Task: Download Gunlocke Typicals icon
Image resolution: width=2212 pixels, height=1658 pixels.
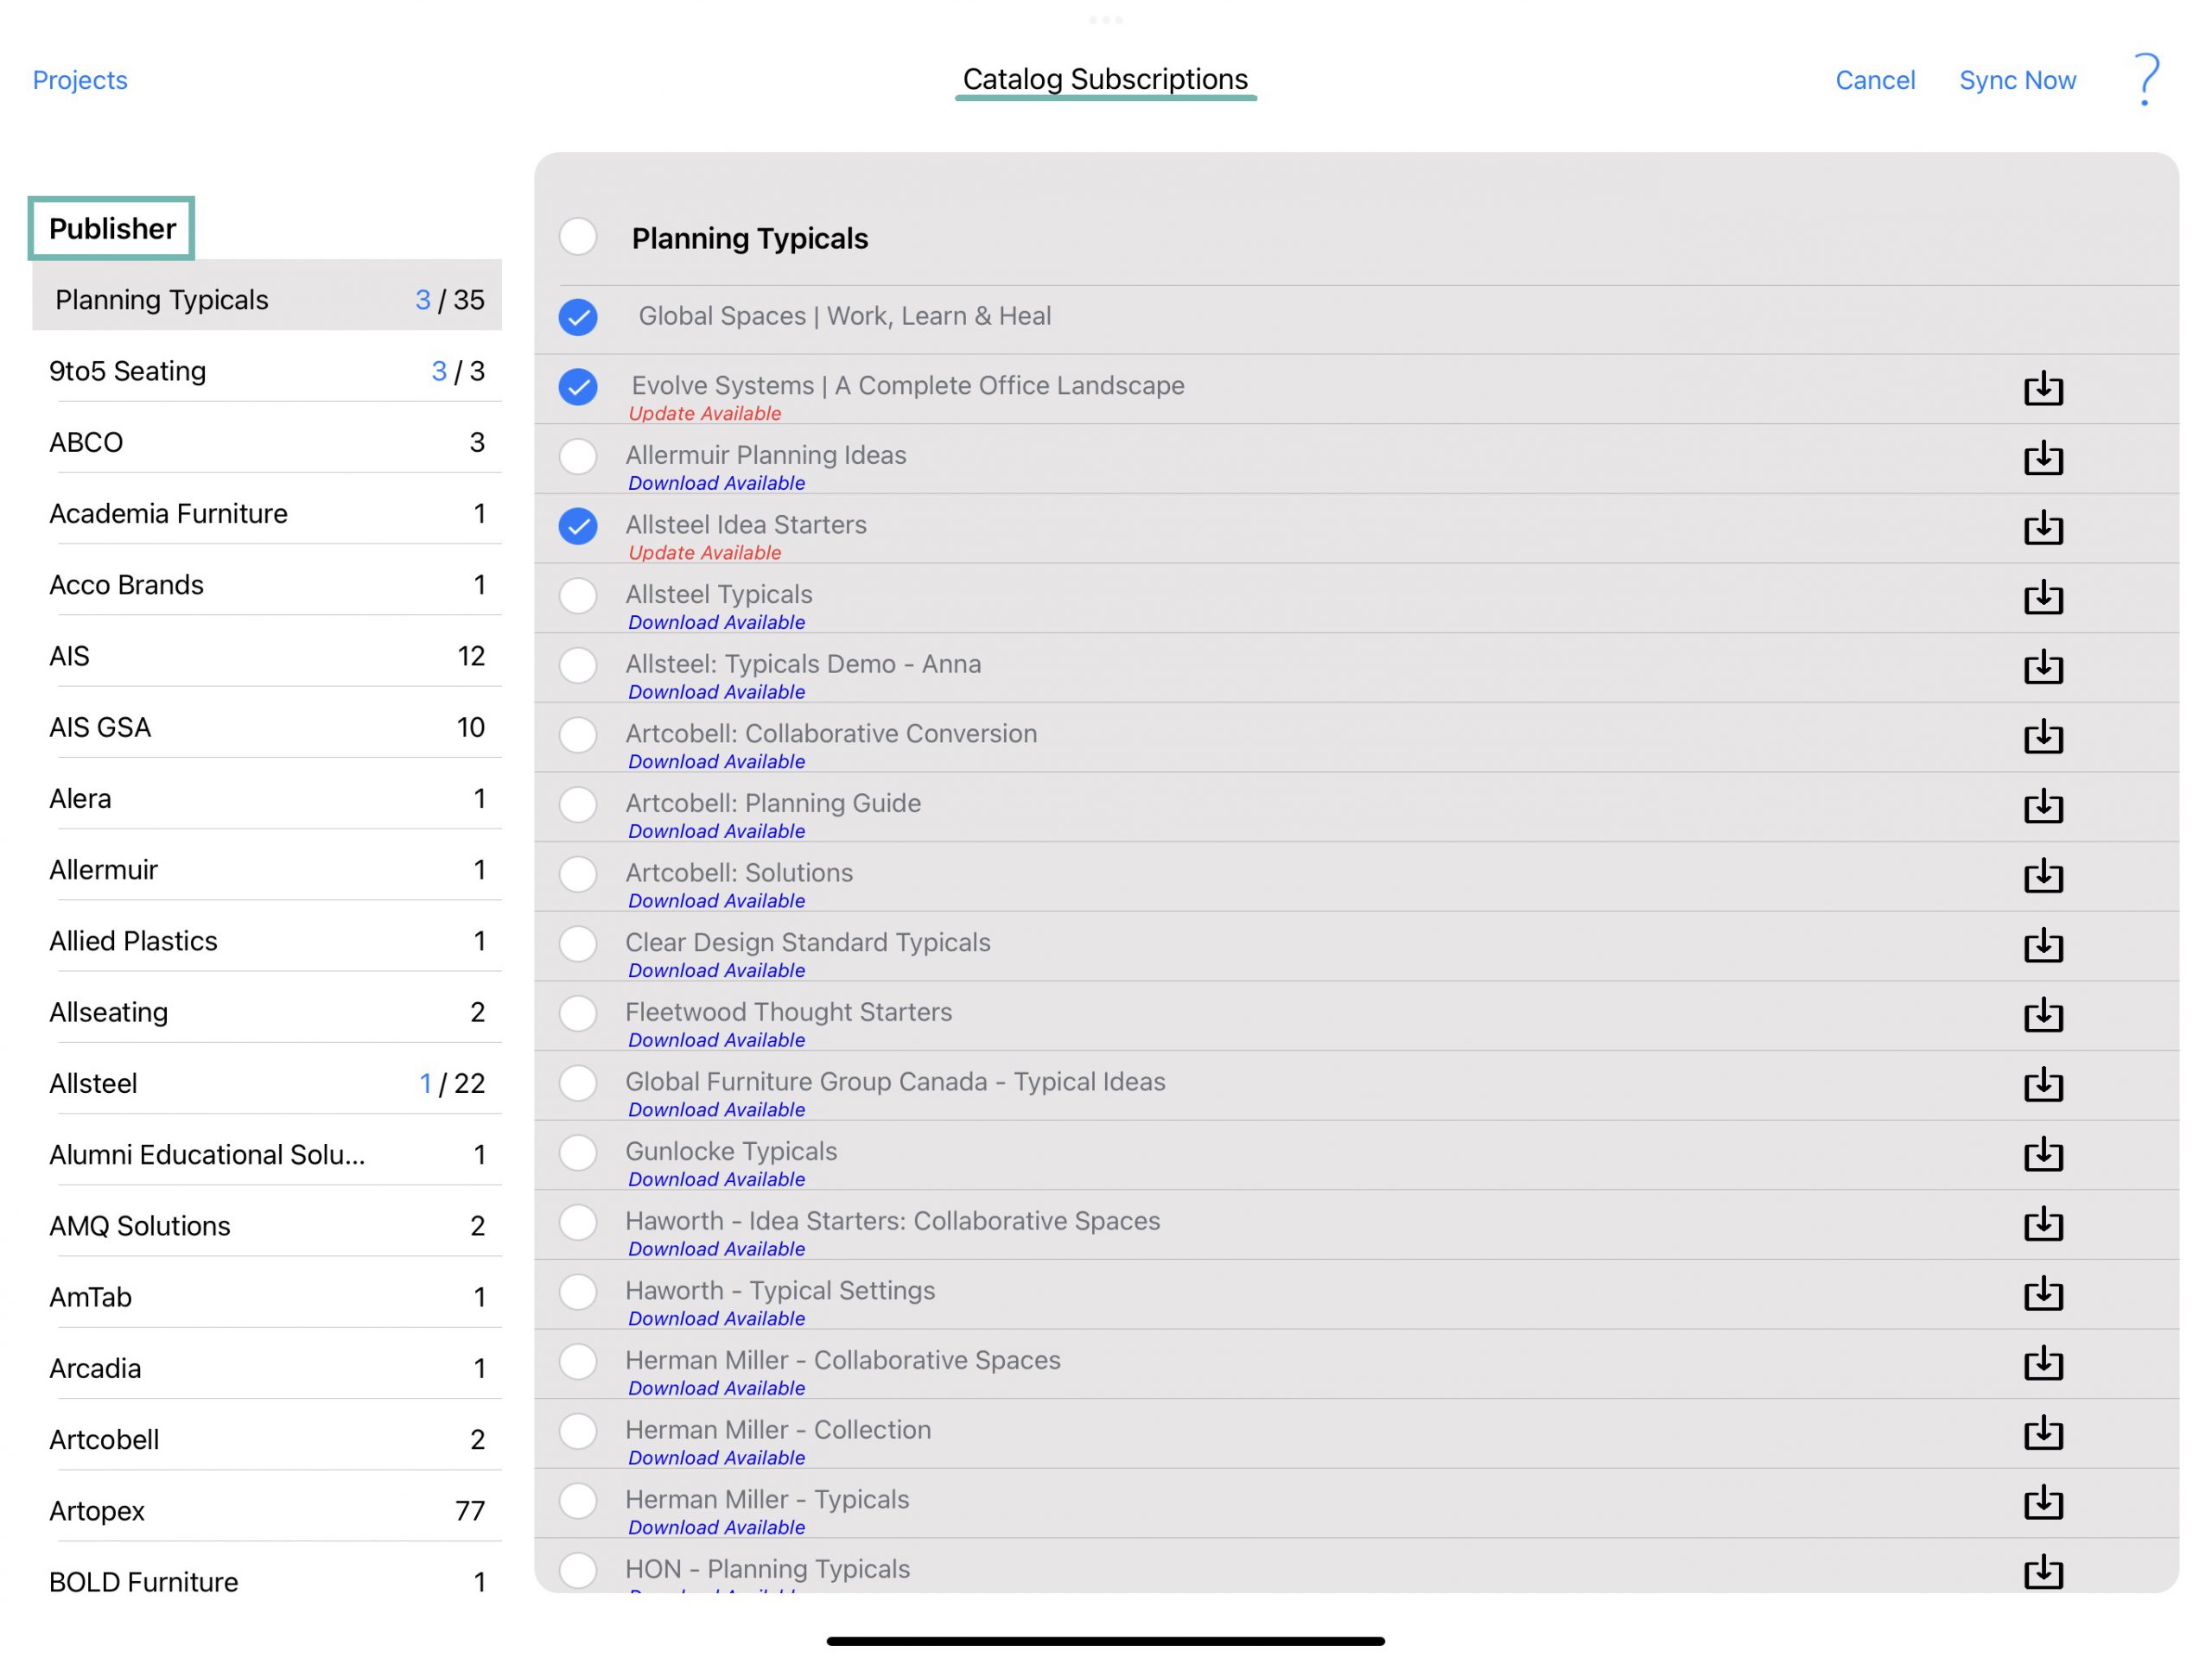Action: [x=2043, y=1154]
